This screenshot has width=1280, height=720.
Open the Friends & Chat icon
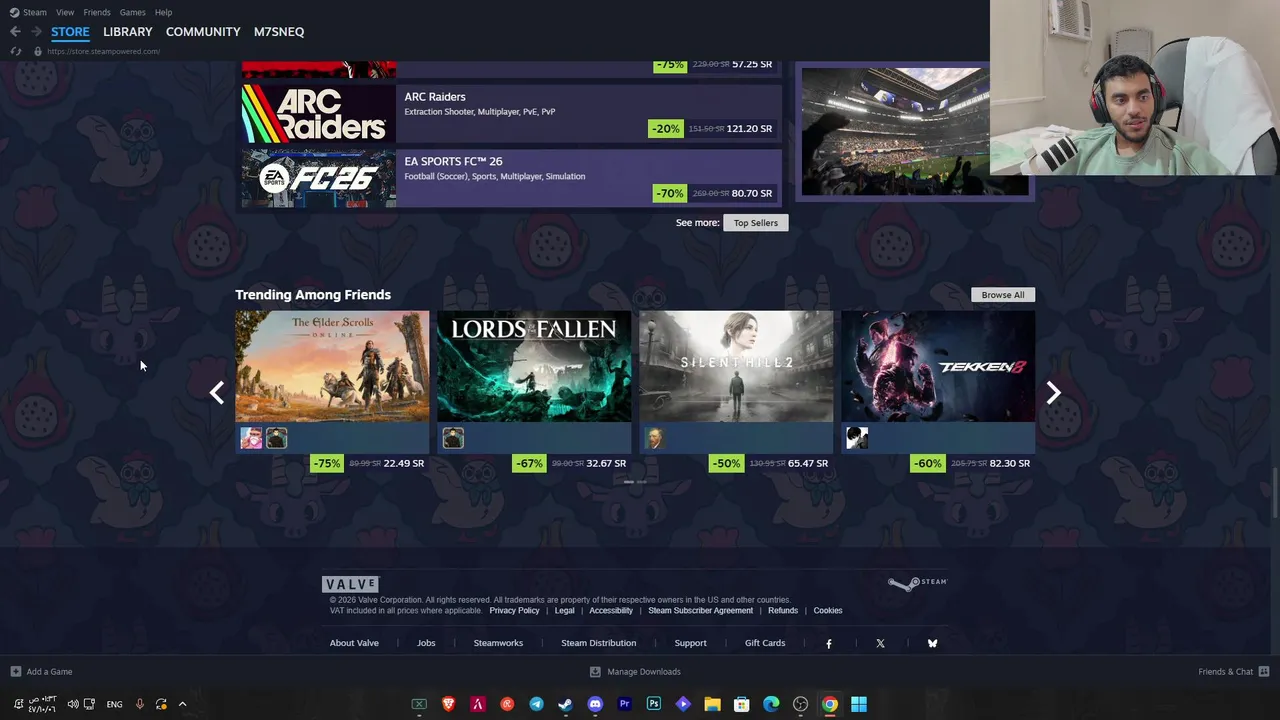click(x=1264, y=672)
